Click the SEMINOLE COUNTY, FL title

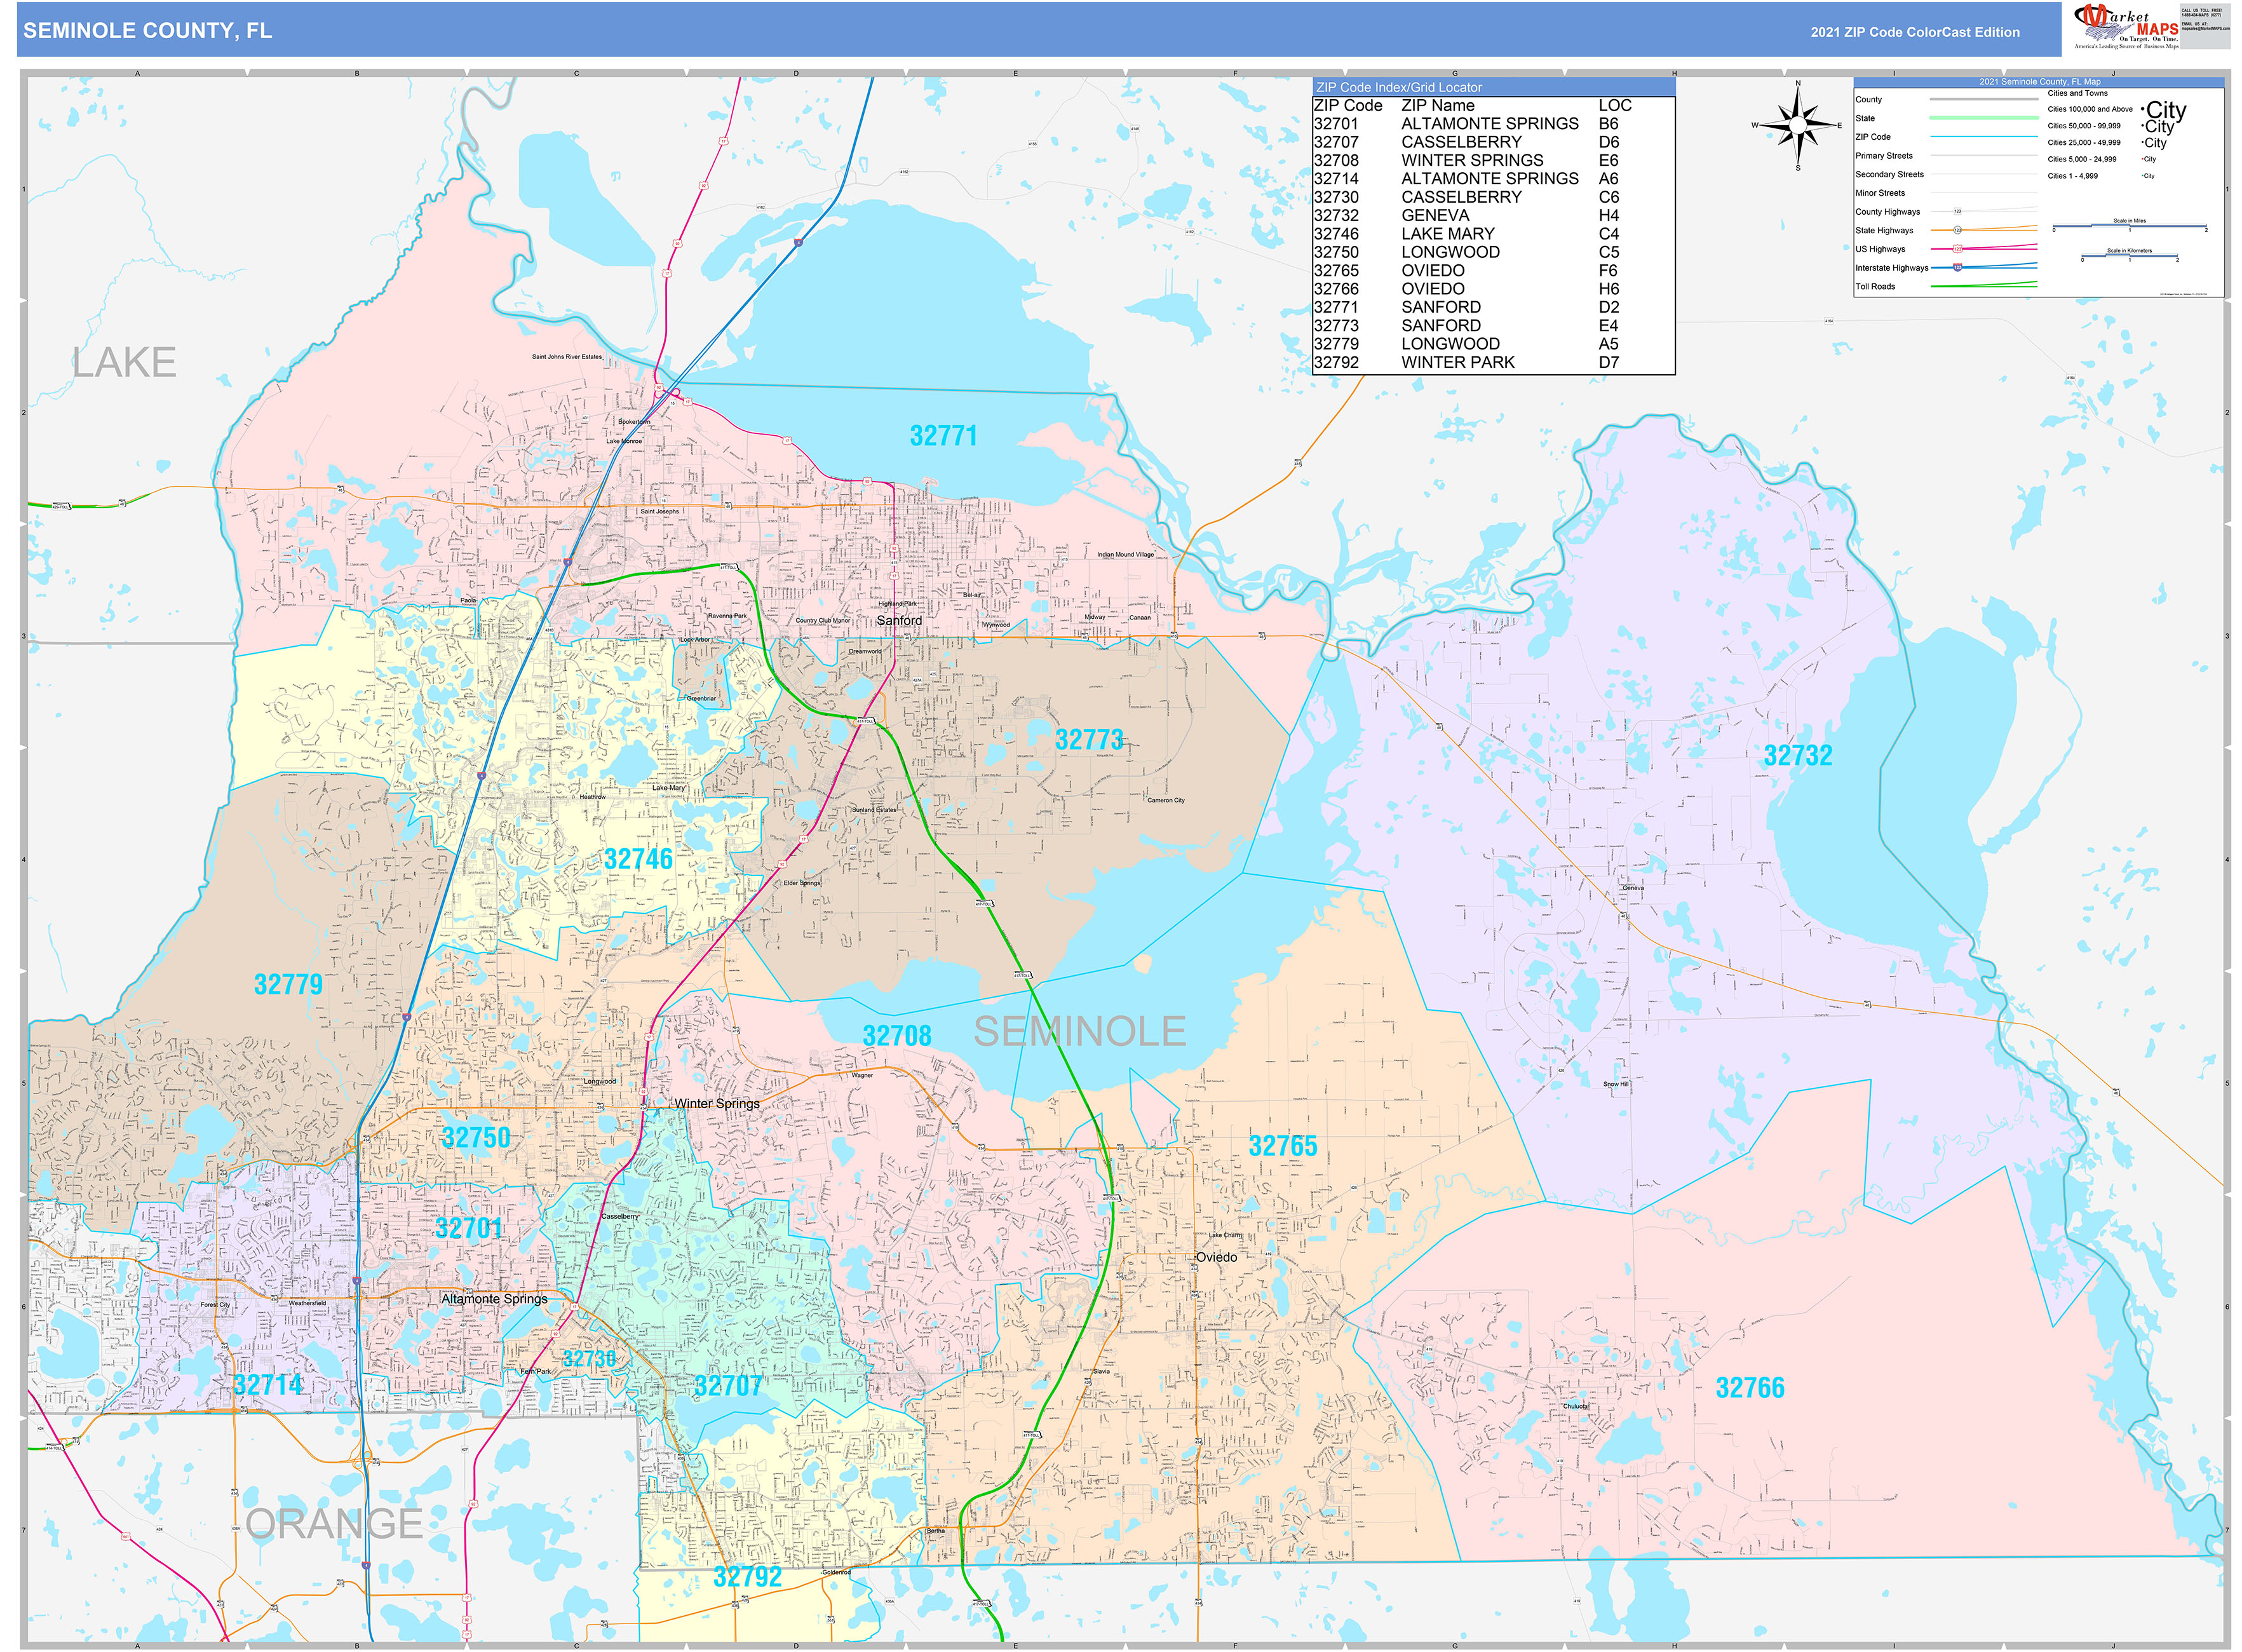coord(147,31)
